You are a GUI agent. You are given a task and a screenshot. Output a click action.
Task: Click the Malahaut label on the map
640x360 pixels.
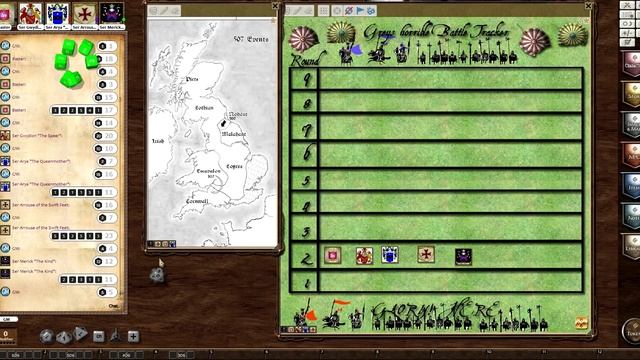234,134
